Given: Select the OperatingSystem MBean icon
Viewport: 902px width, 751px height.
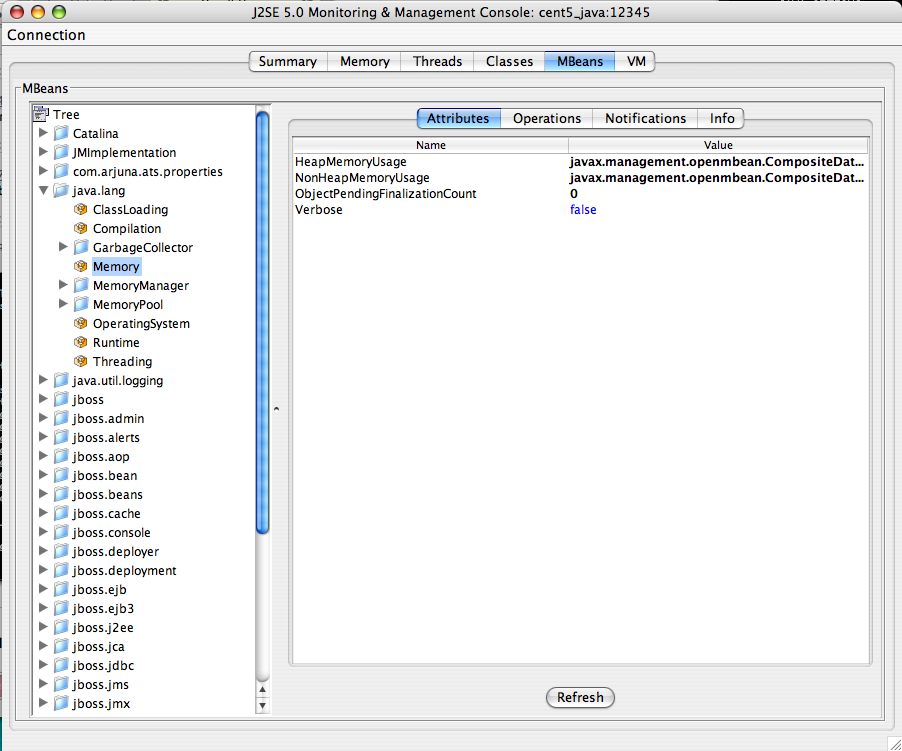Looking at the screenshot, I should pyautogui.click(x=81, y=323).
